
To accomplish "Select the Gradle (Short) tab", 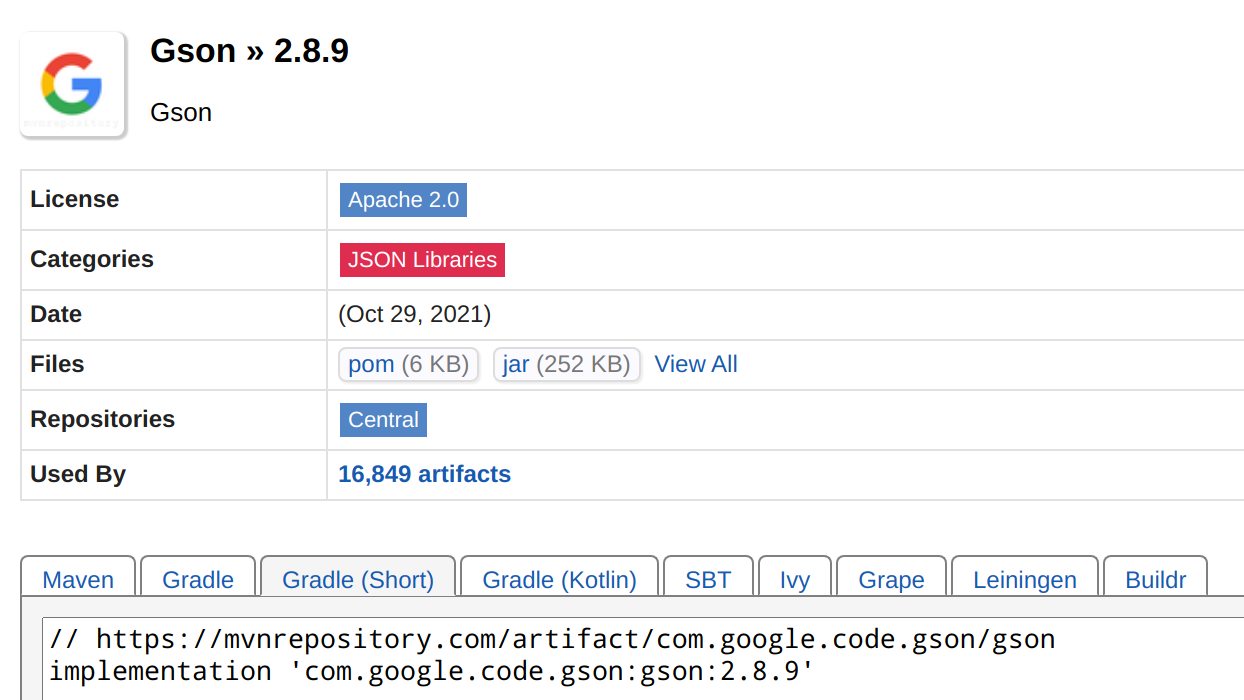I will coord(358,579).
